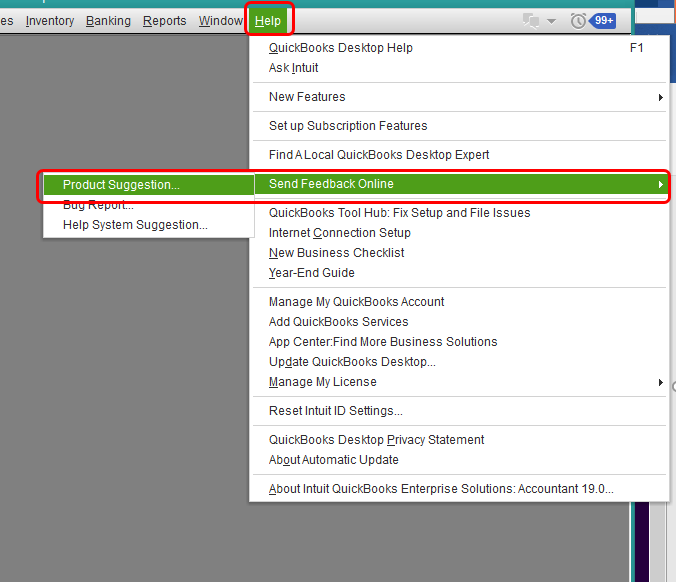This screenshot has width=676, height=582.
Task: Click the 99+ notifications badge
Action: (603, 20)
